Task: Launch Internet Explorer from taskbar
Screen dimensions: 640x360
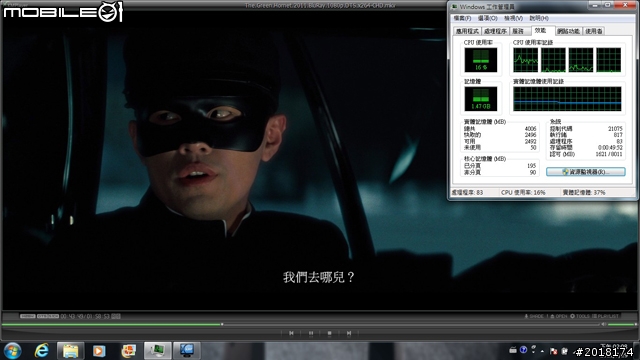Action: tap(42, 351)
